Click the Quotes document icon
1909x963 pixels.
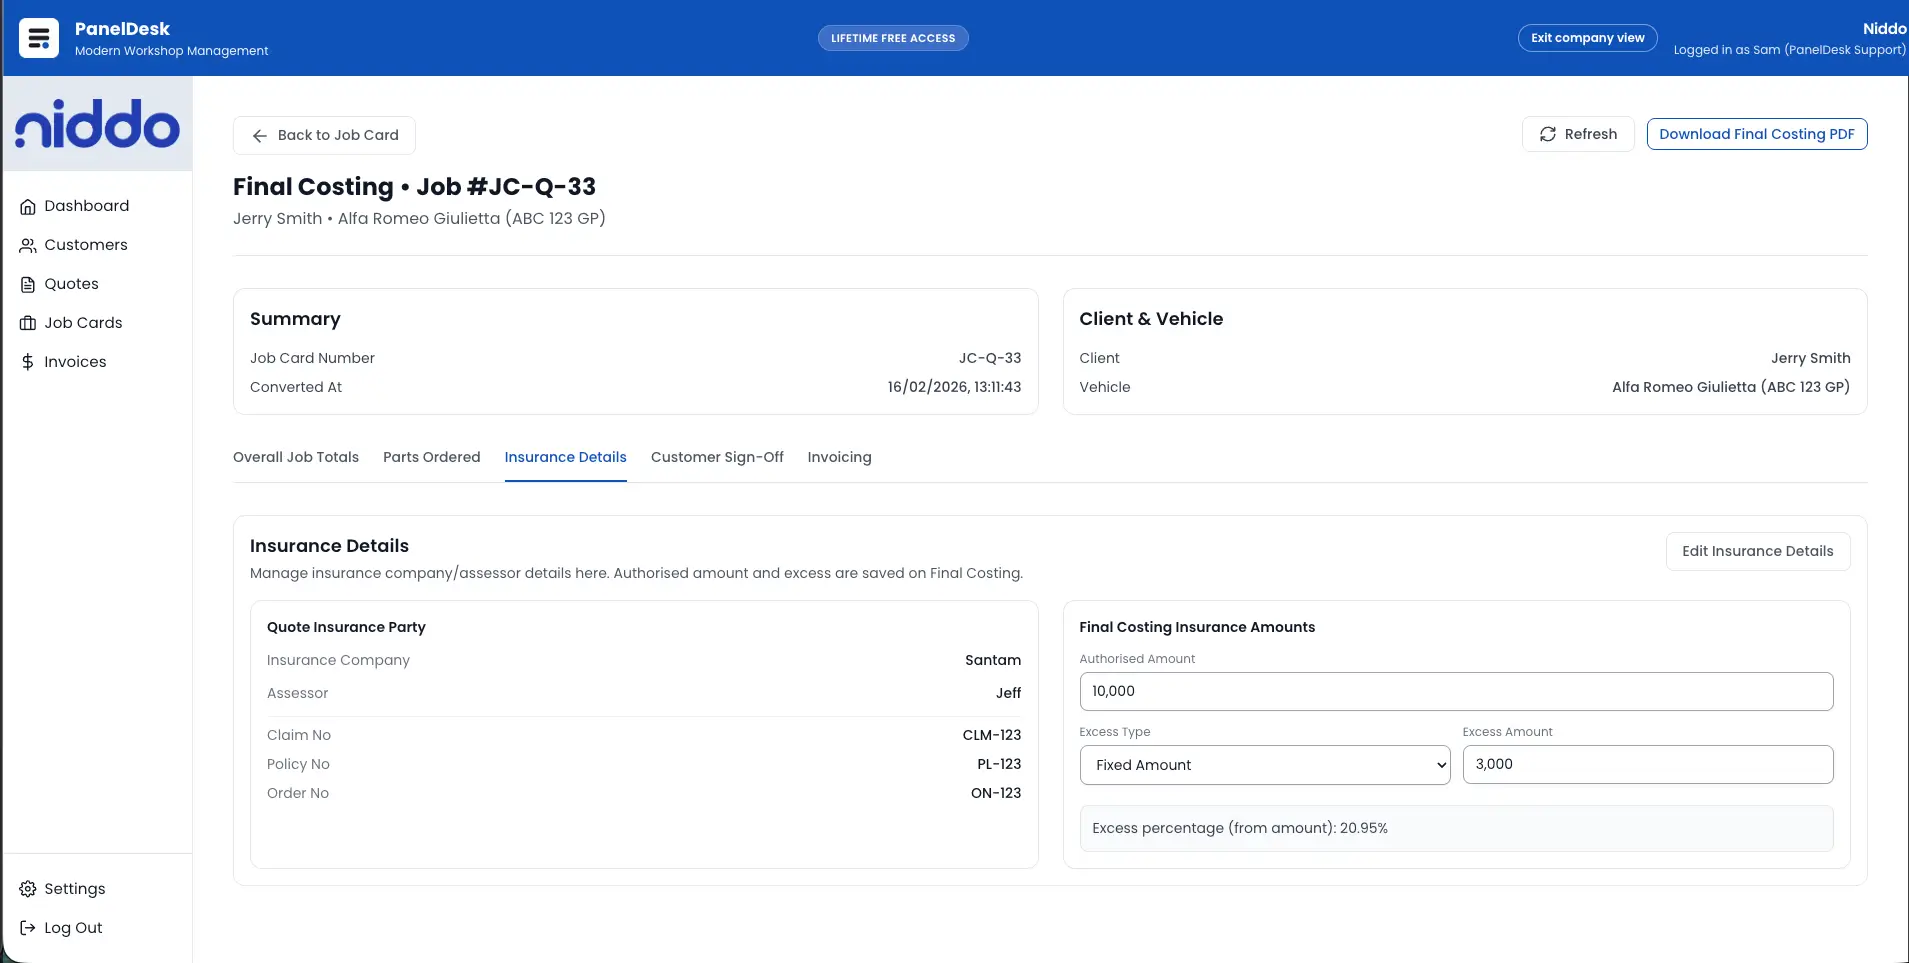[27, 284]
